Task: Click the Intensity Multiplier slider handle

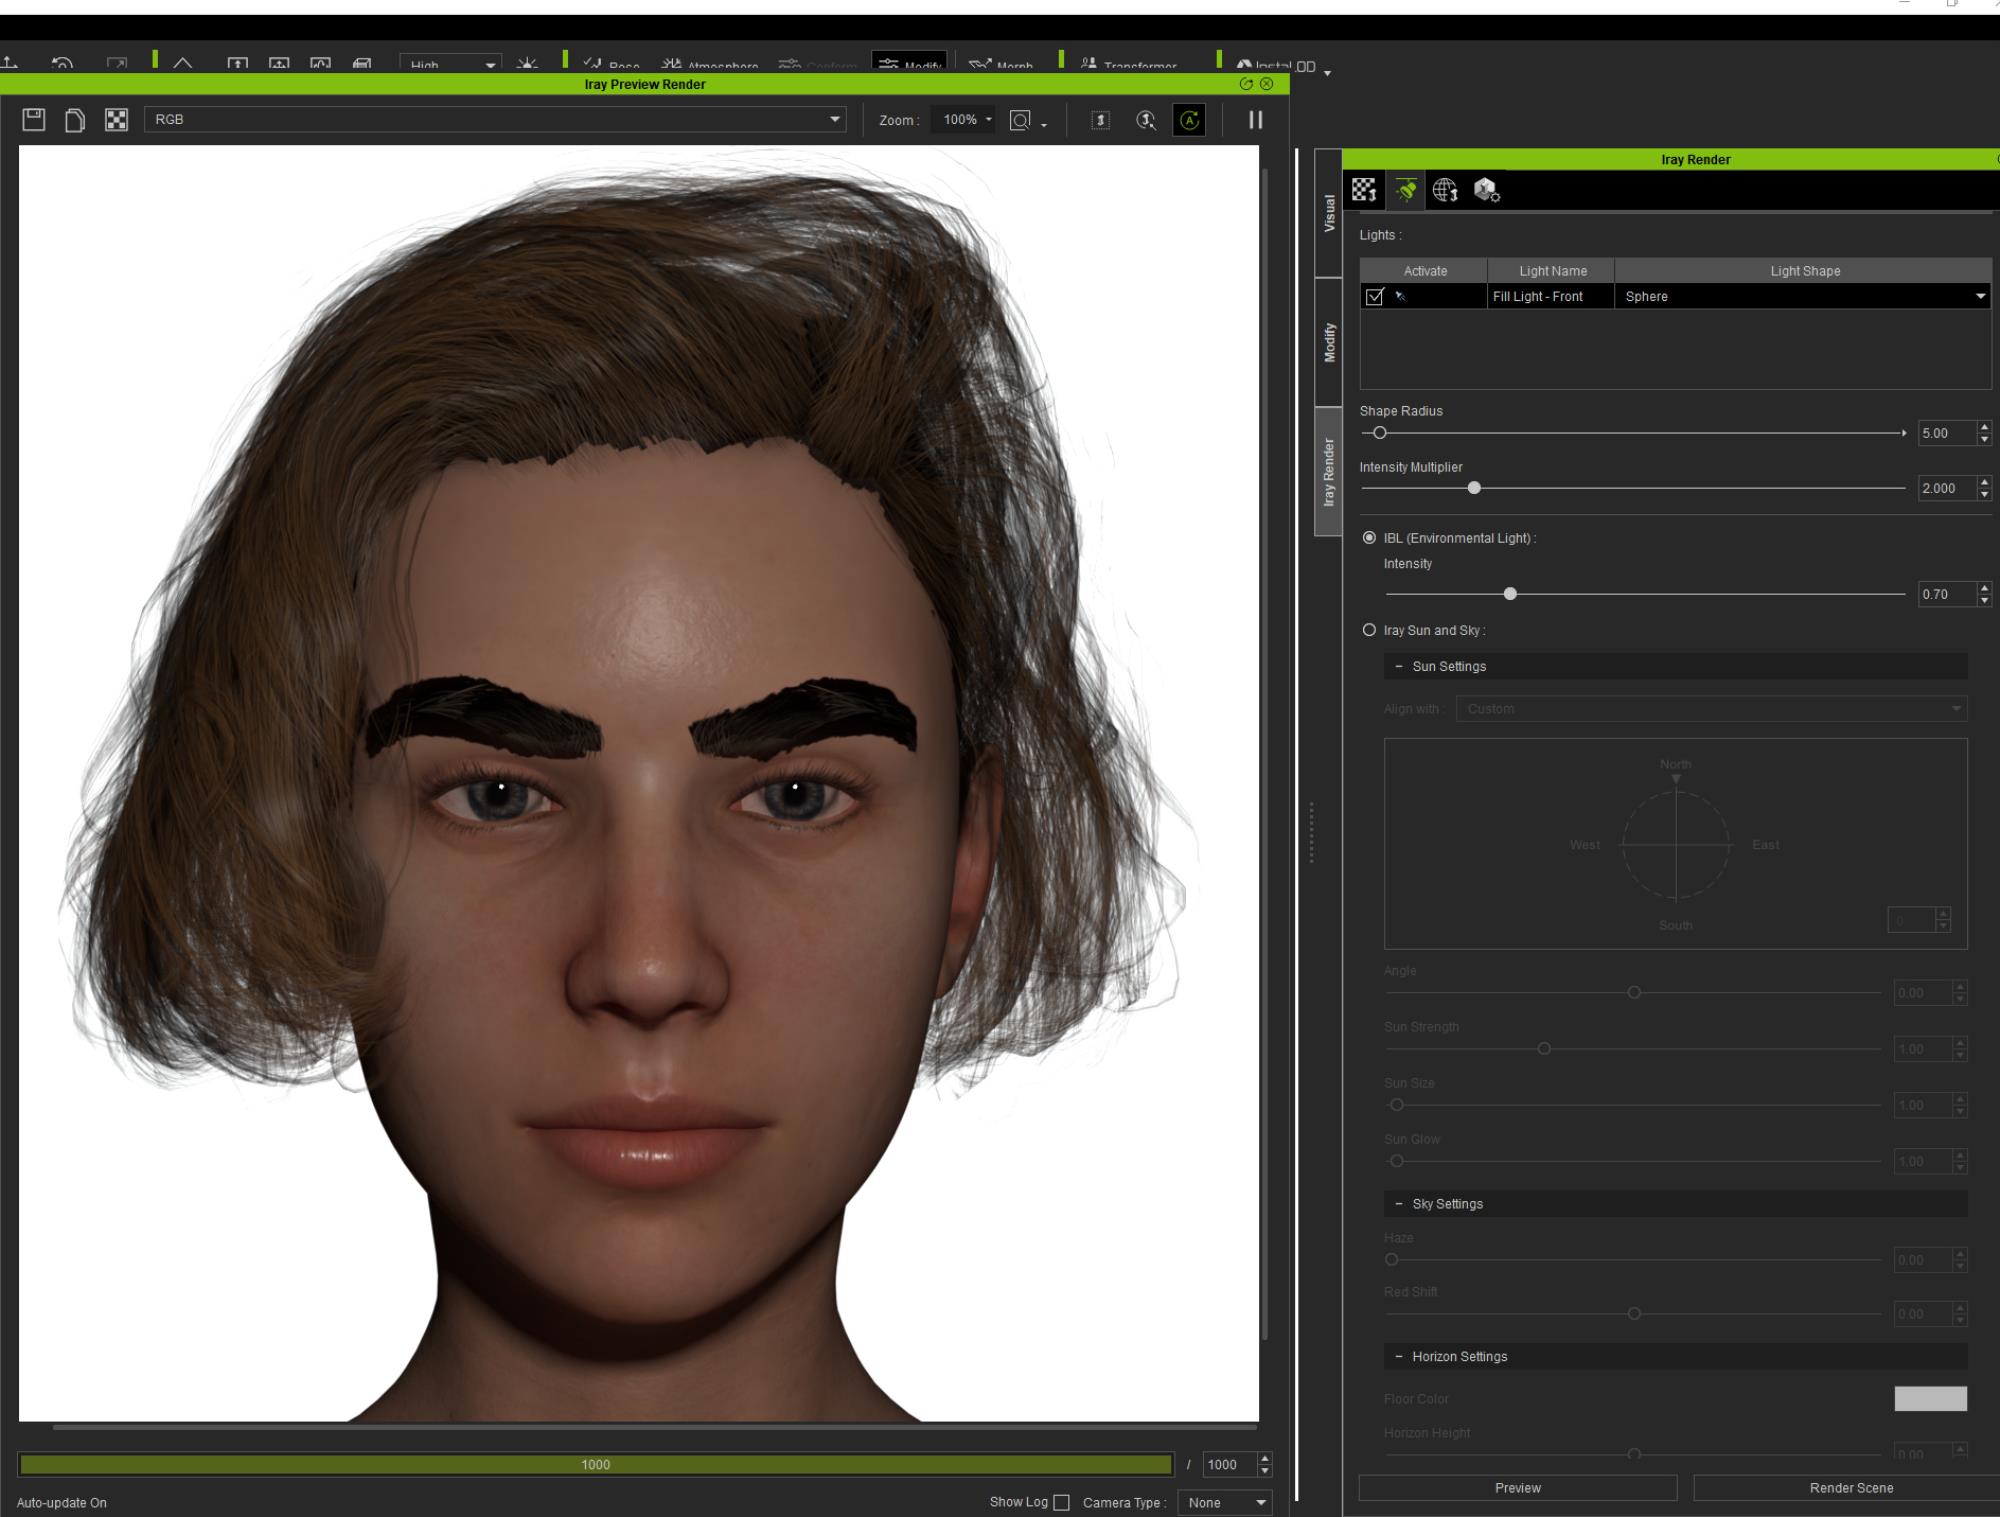Action: pyautogui.click(x=1474, y=488)
